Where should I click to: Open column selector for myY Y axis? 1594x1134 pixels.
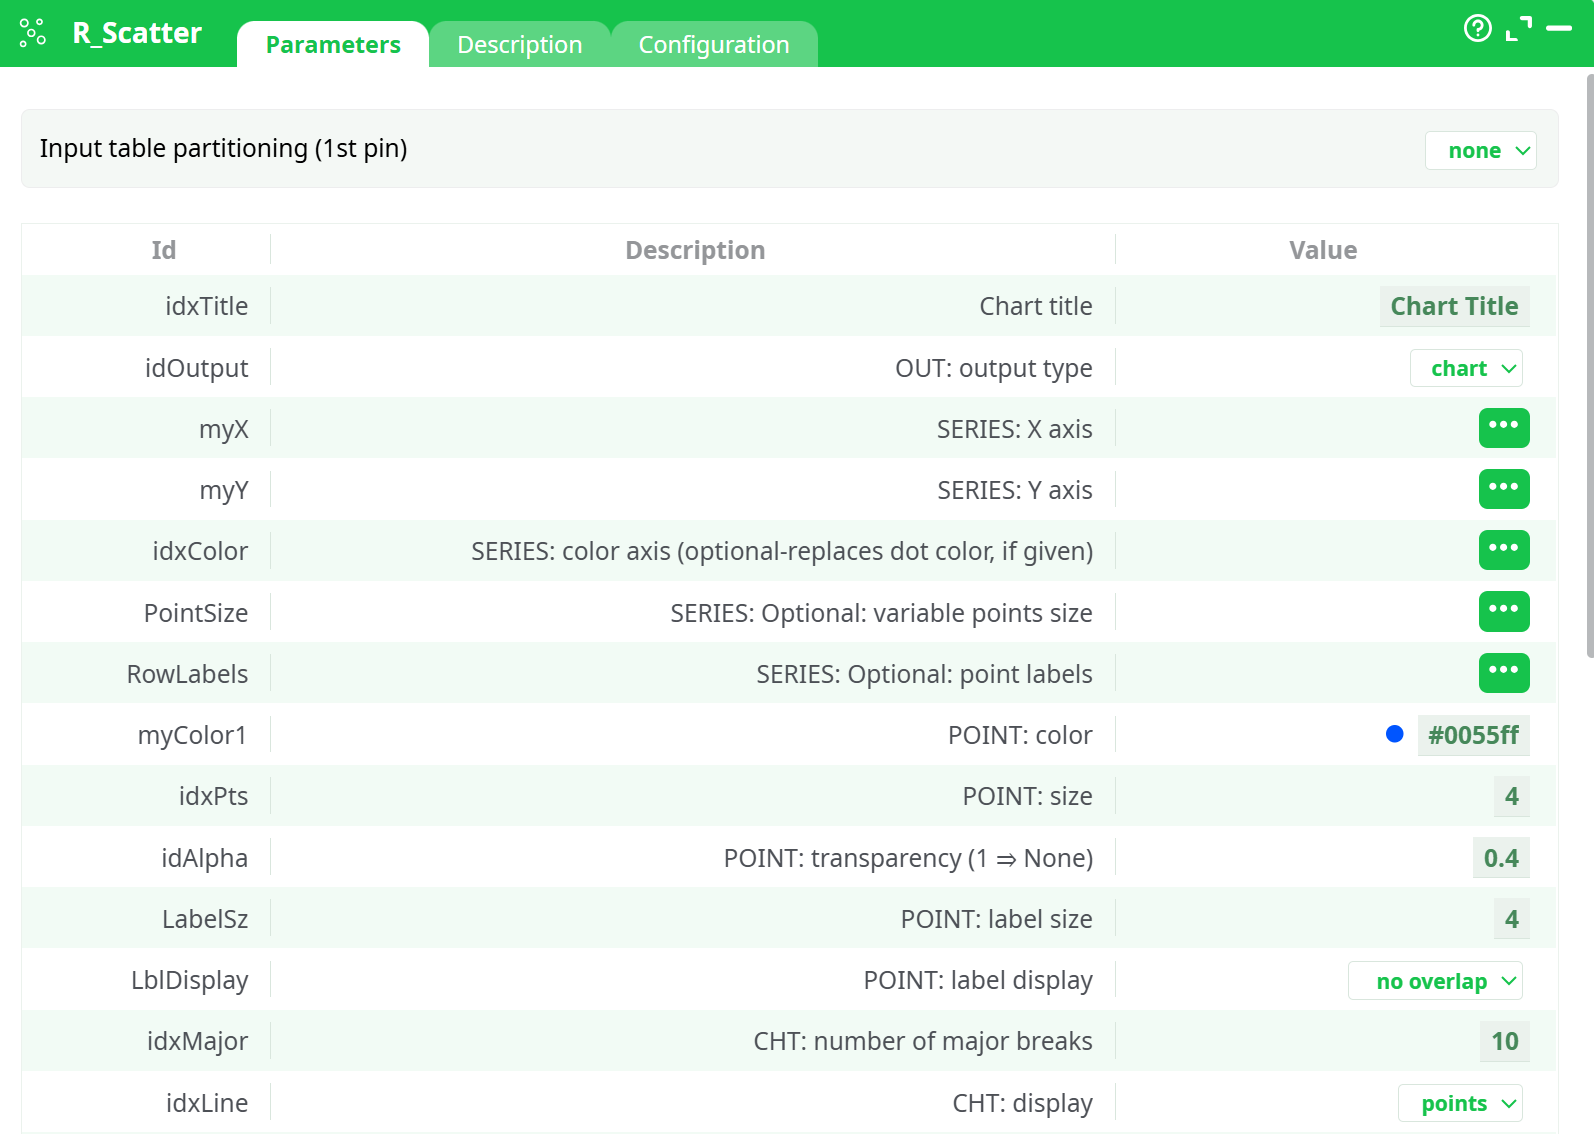(x=1503, y=489)
